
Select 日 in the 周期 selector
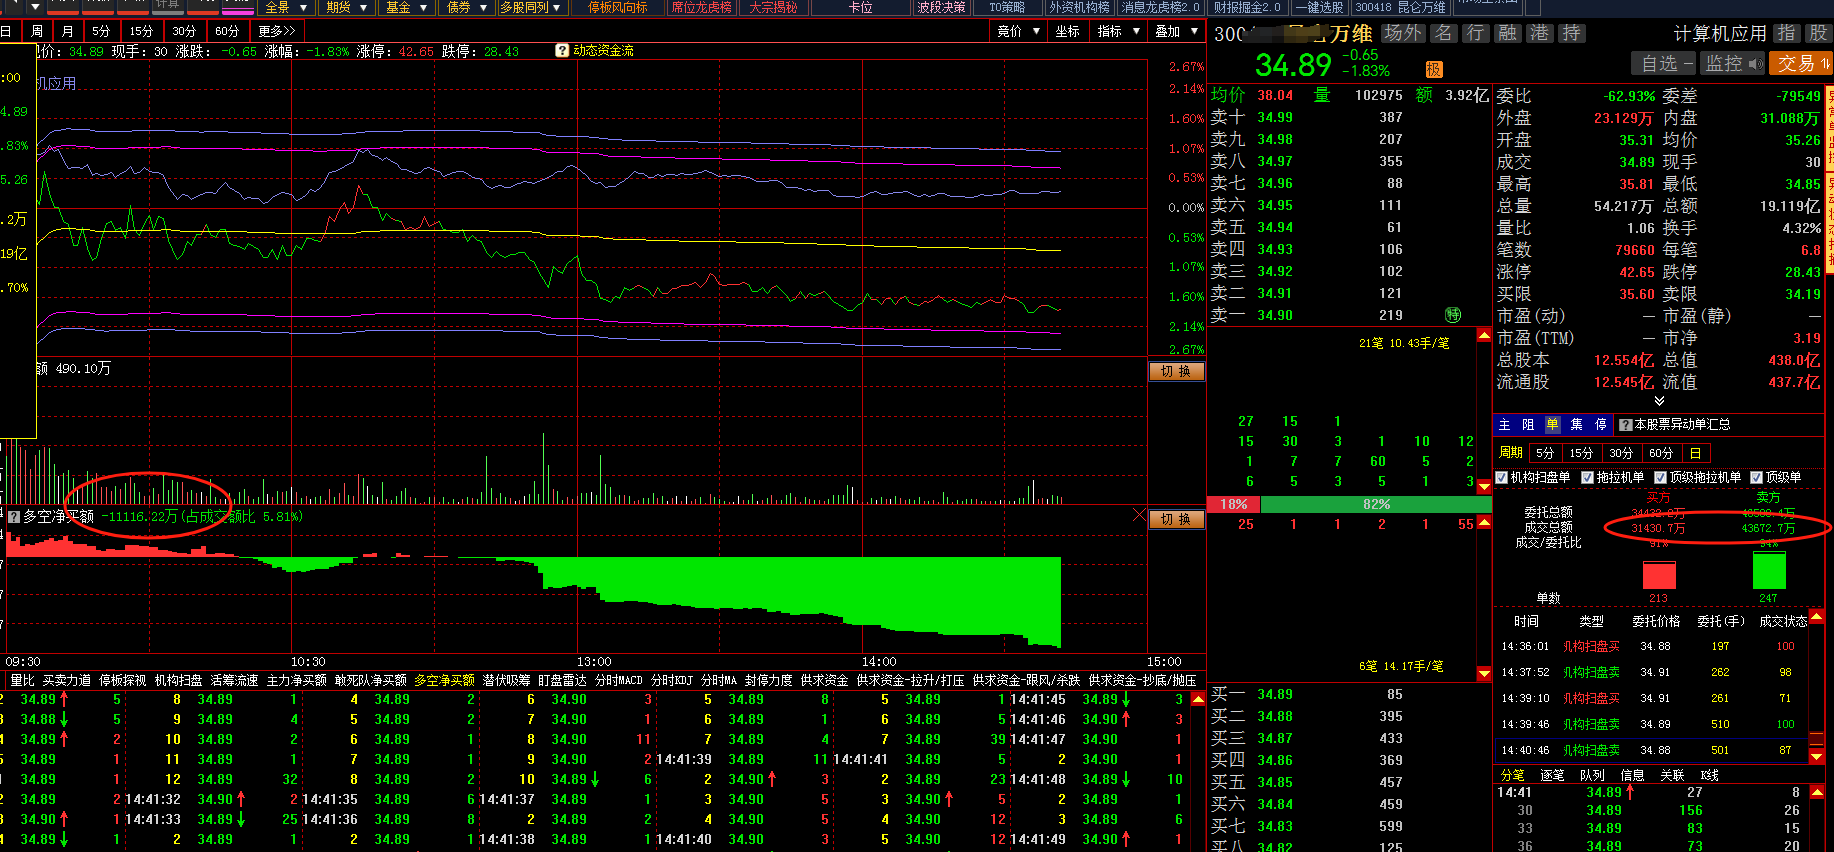tap(1695, 453)
